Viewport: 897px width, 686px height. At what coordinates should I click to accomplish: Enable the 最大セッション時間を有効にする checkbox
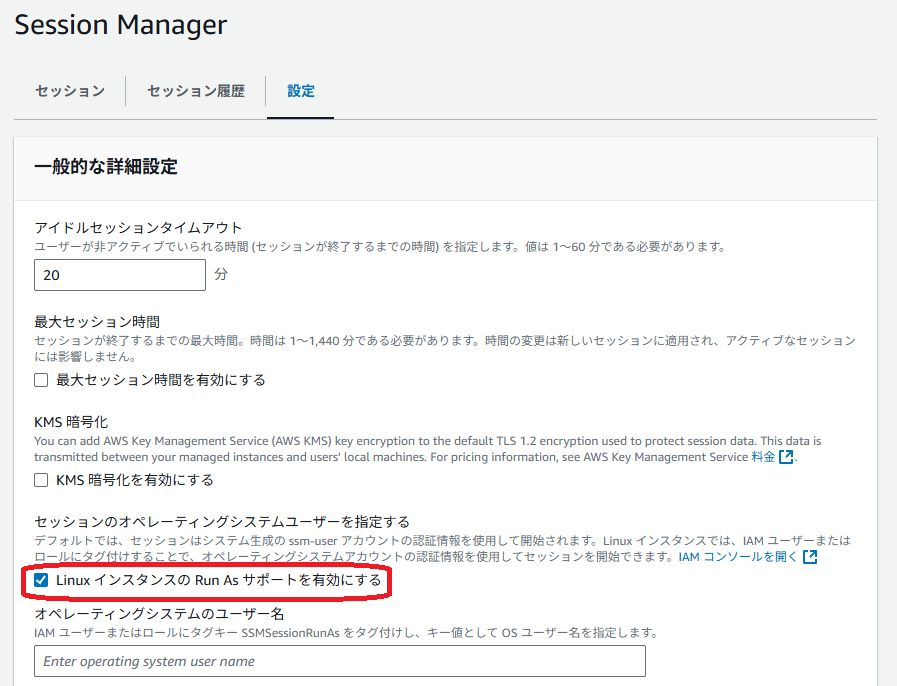pos(41,380)
